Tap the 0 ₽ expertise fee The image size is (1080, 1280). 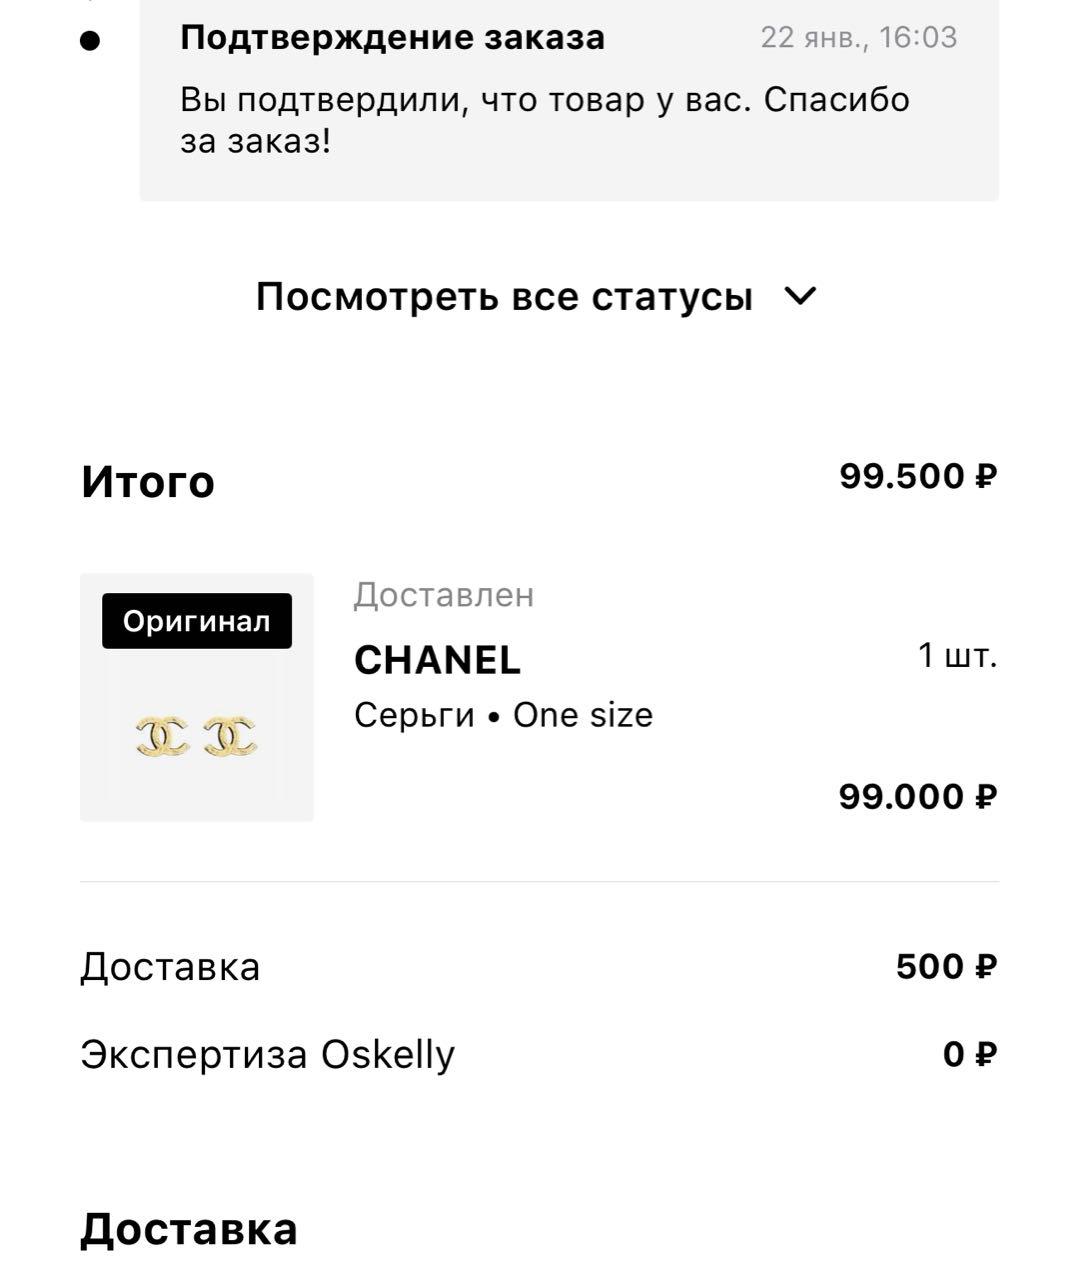click(x=970, y=1054)
